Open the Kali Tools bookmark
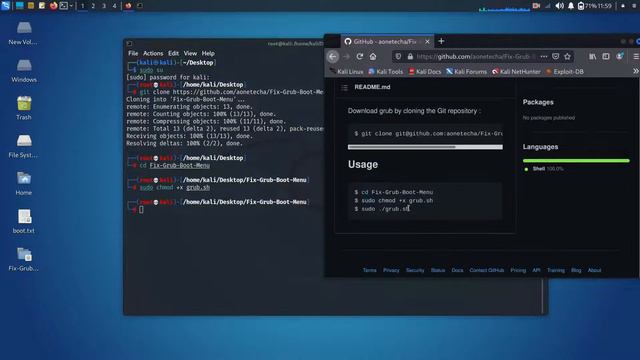 [386, 71]
